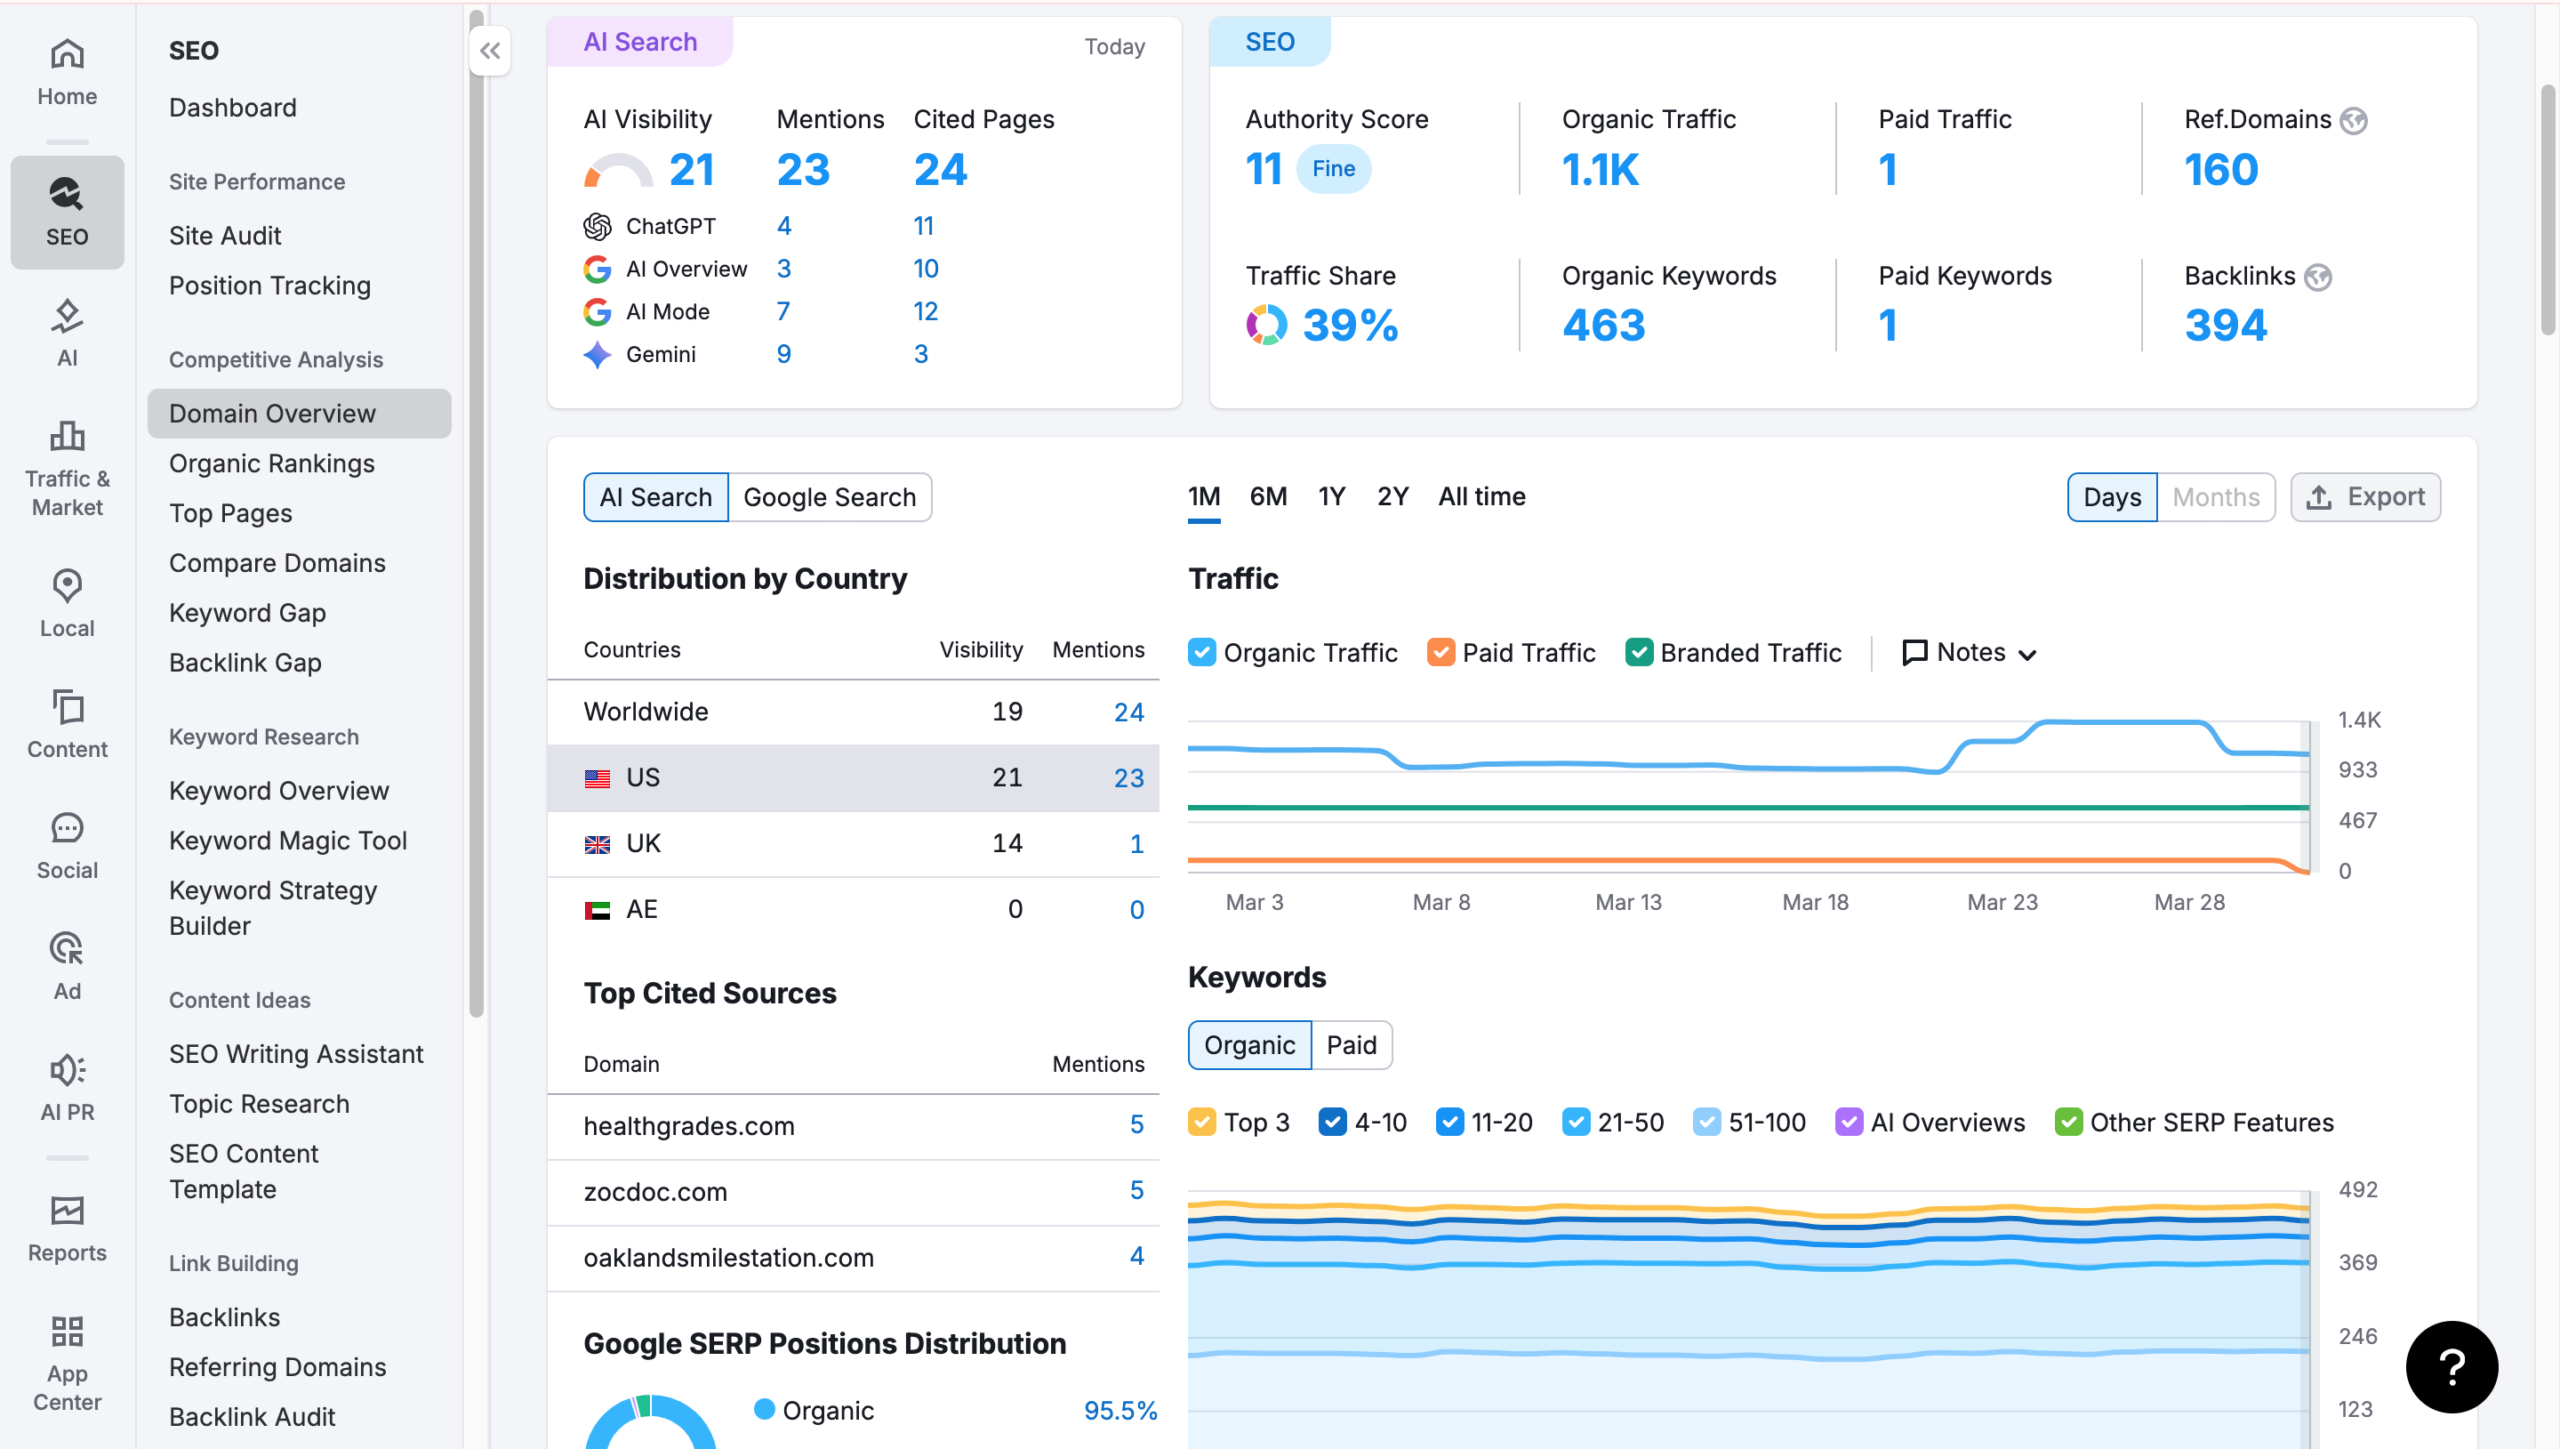Click the help question mark button
Image resolution: width=2560 pixels, height=1449 pixels.
2451,1366
